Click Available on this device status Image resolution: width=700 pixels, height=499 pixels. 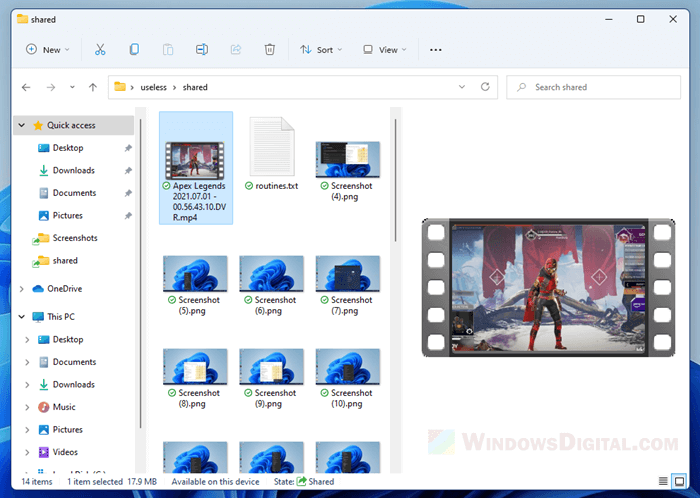pos(215,482)
